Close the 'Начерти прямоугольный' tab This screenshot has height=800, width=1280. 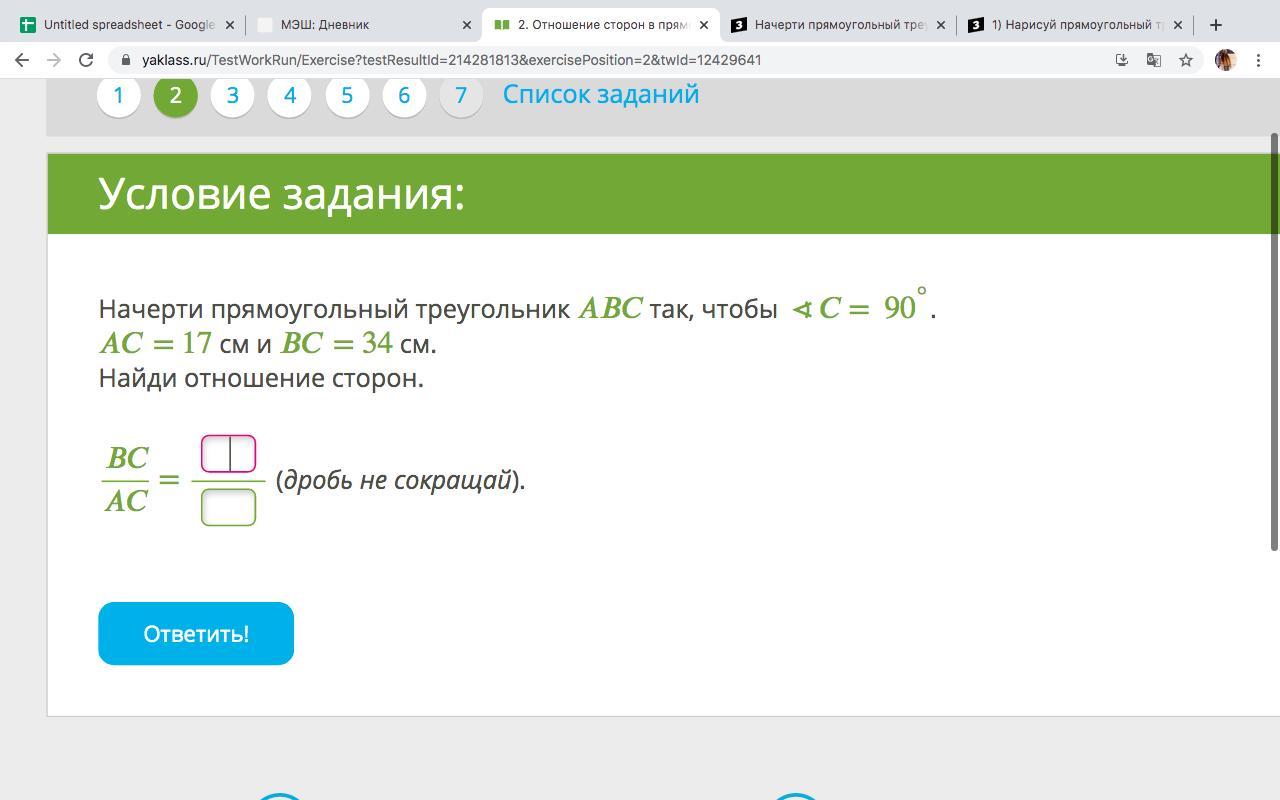pyautogui.click(x=940, y=25)
